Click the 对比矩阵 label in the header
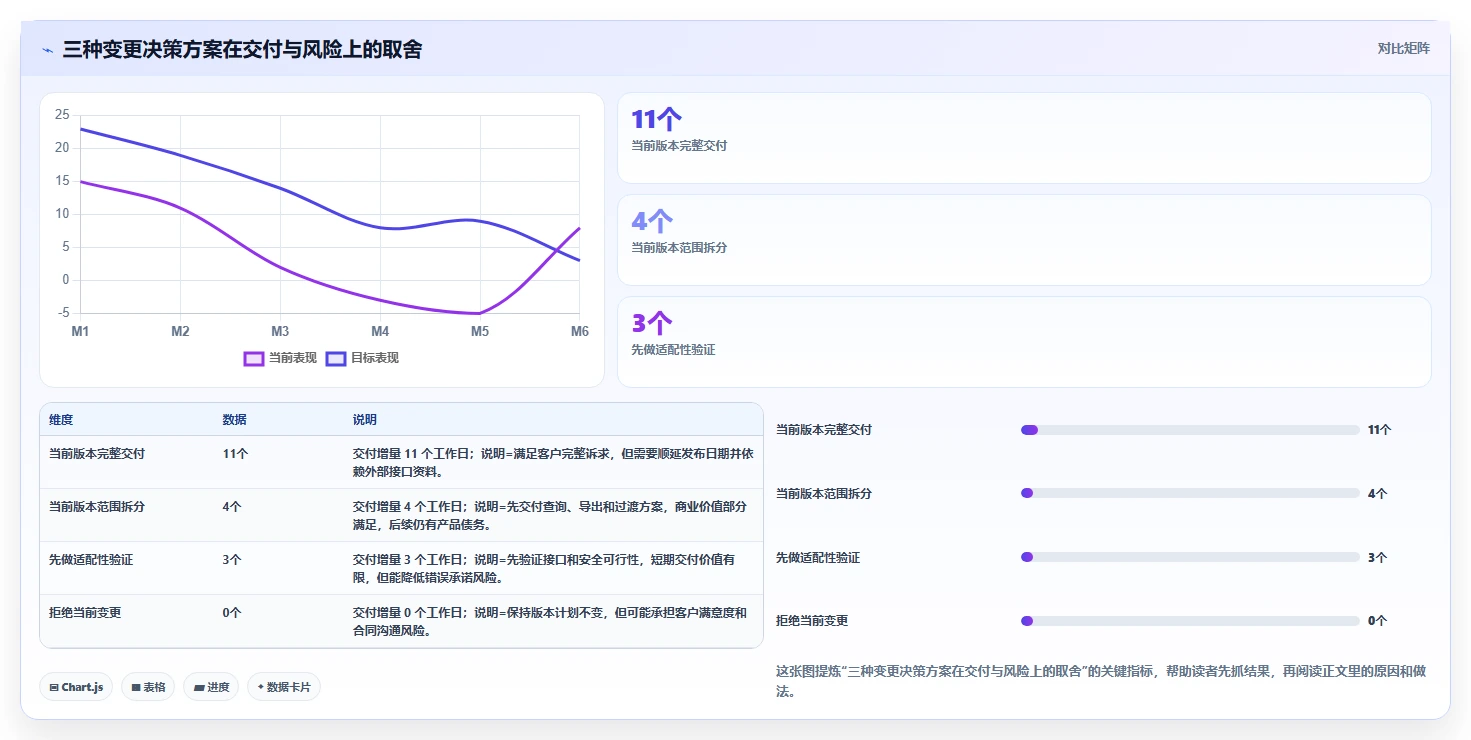1471x740 pixels. (1403, 48)
